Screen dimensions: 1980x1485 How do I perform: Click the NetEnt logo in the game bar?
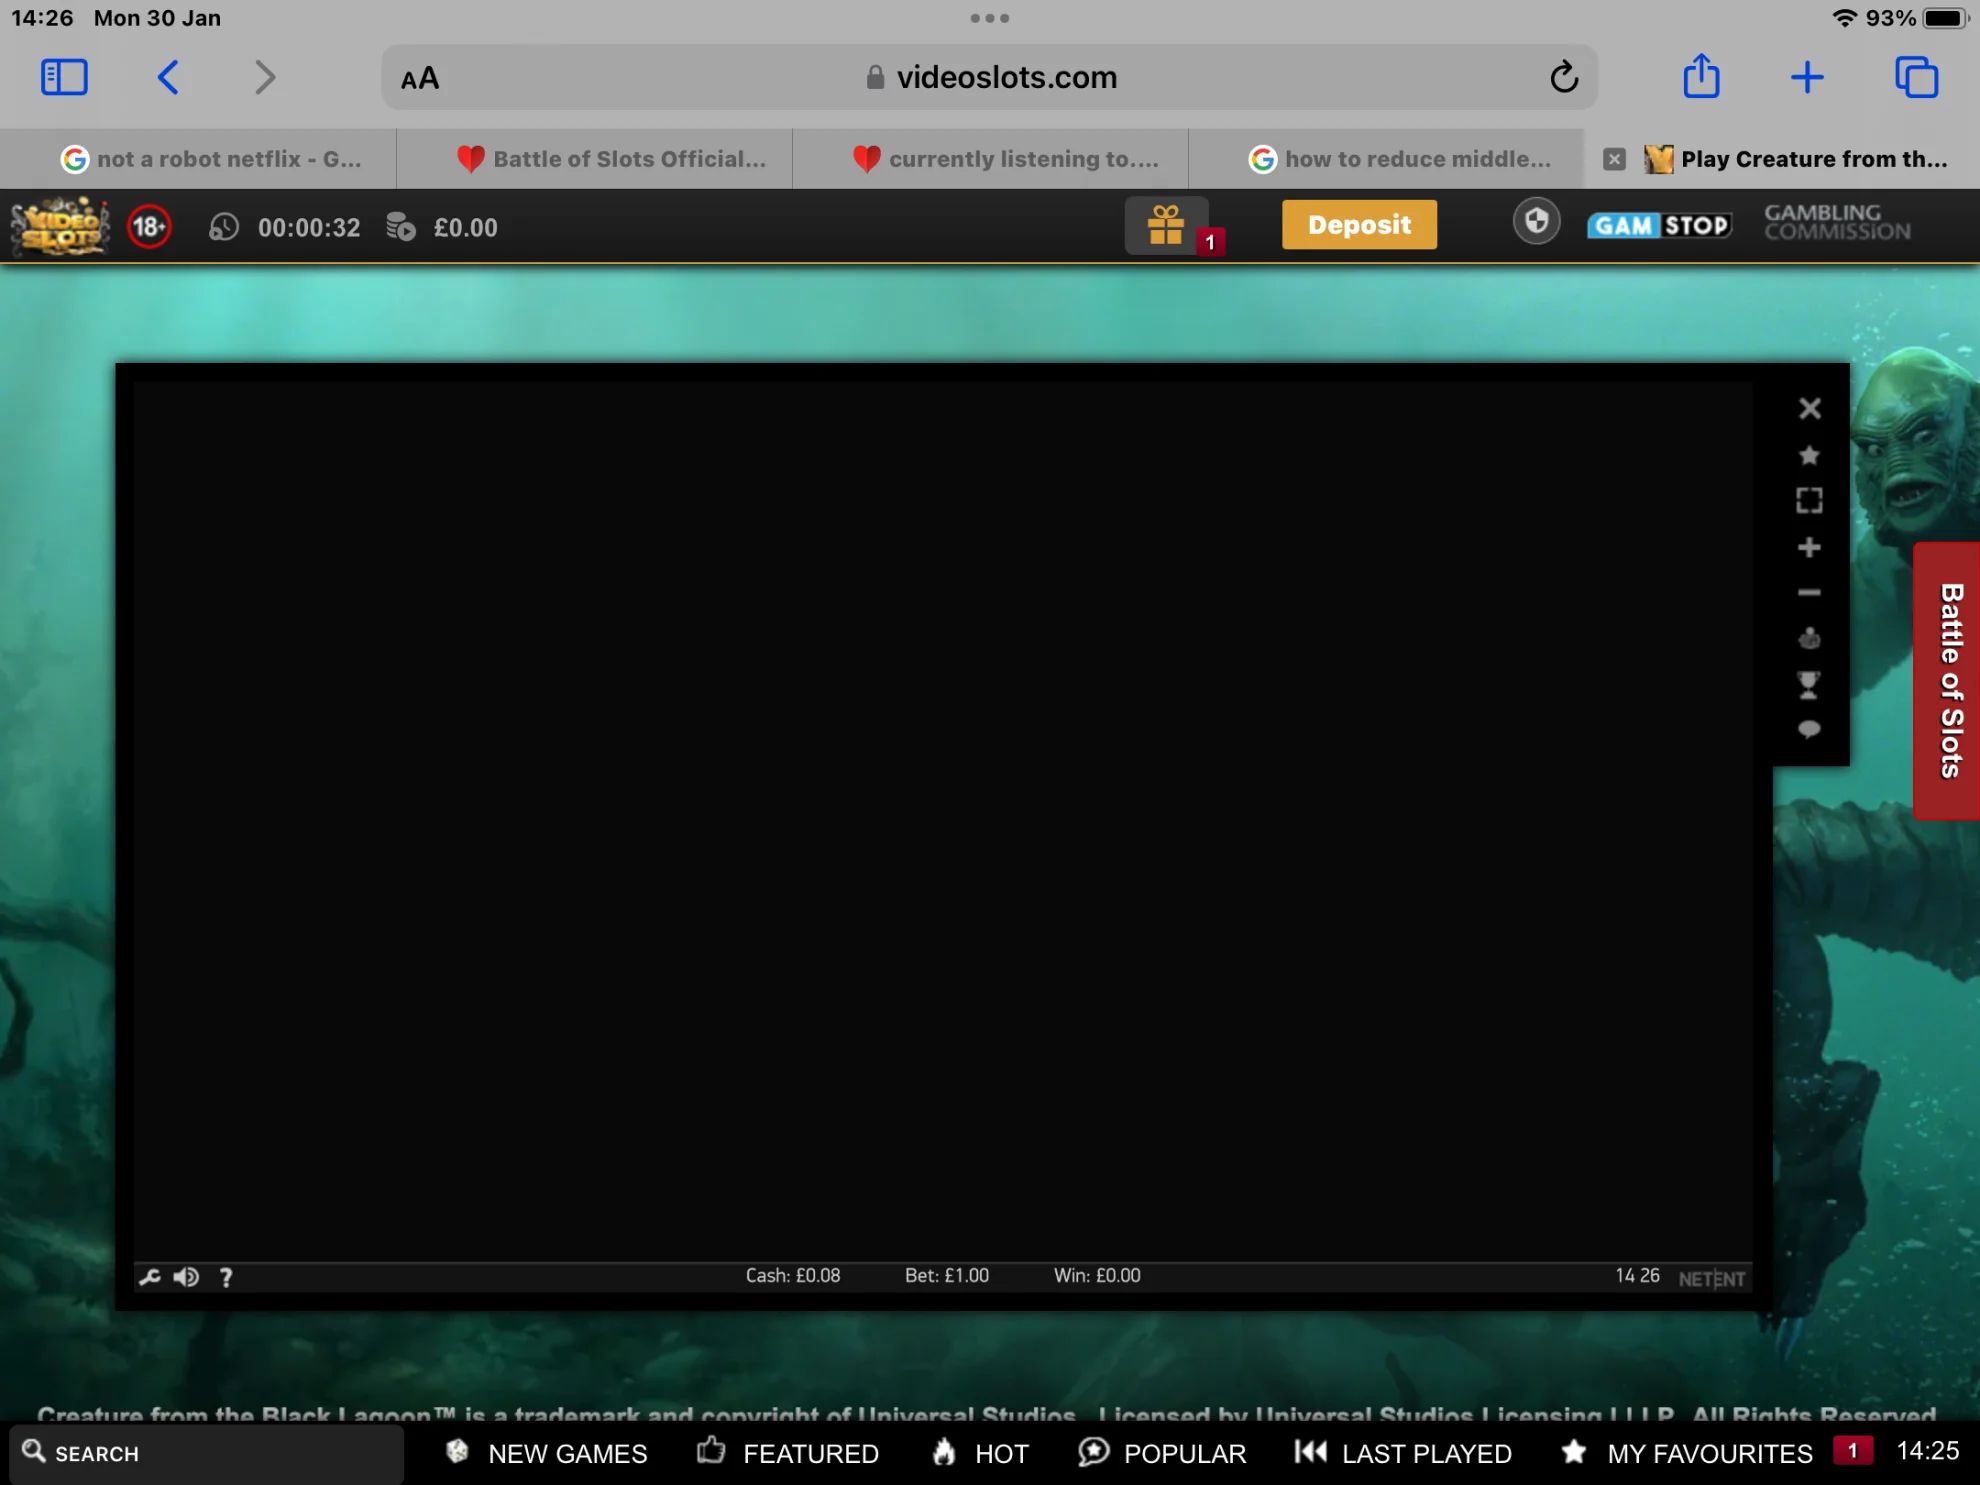pyautogui.click(x=1712, y=1278)
